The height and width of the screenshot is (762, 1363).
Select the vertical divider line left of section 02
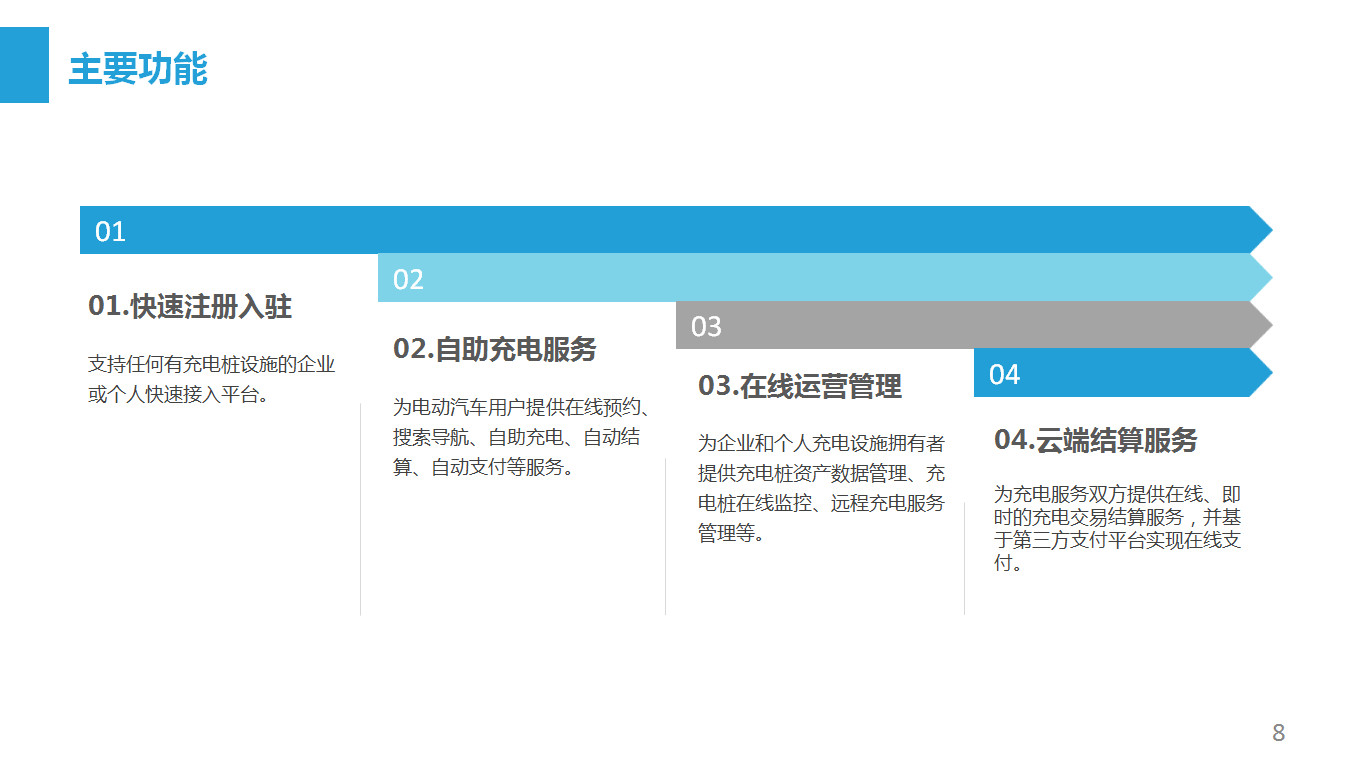360,510
